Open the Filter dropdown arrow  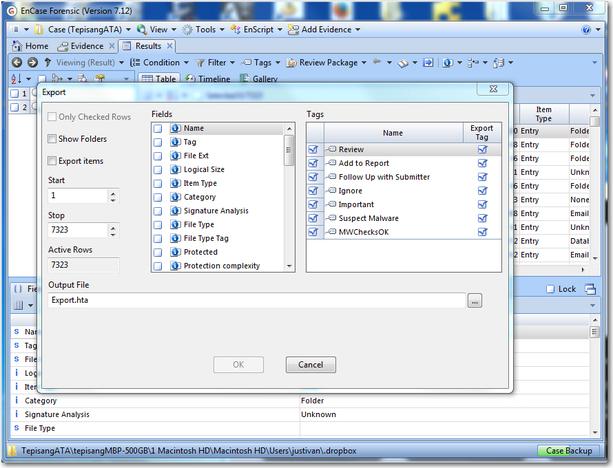pos(232,63)
